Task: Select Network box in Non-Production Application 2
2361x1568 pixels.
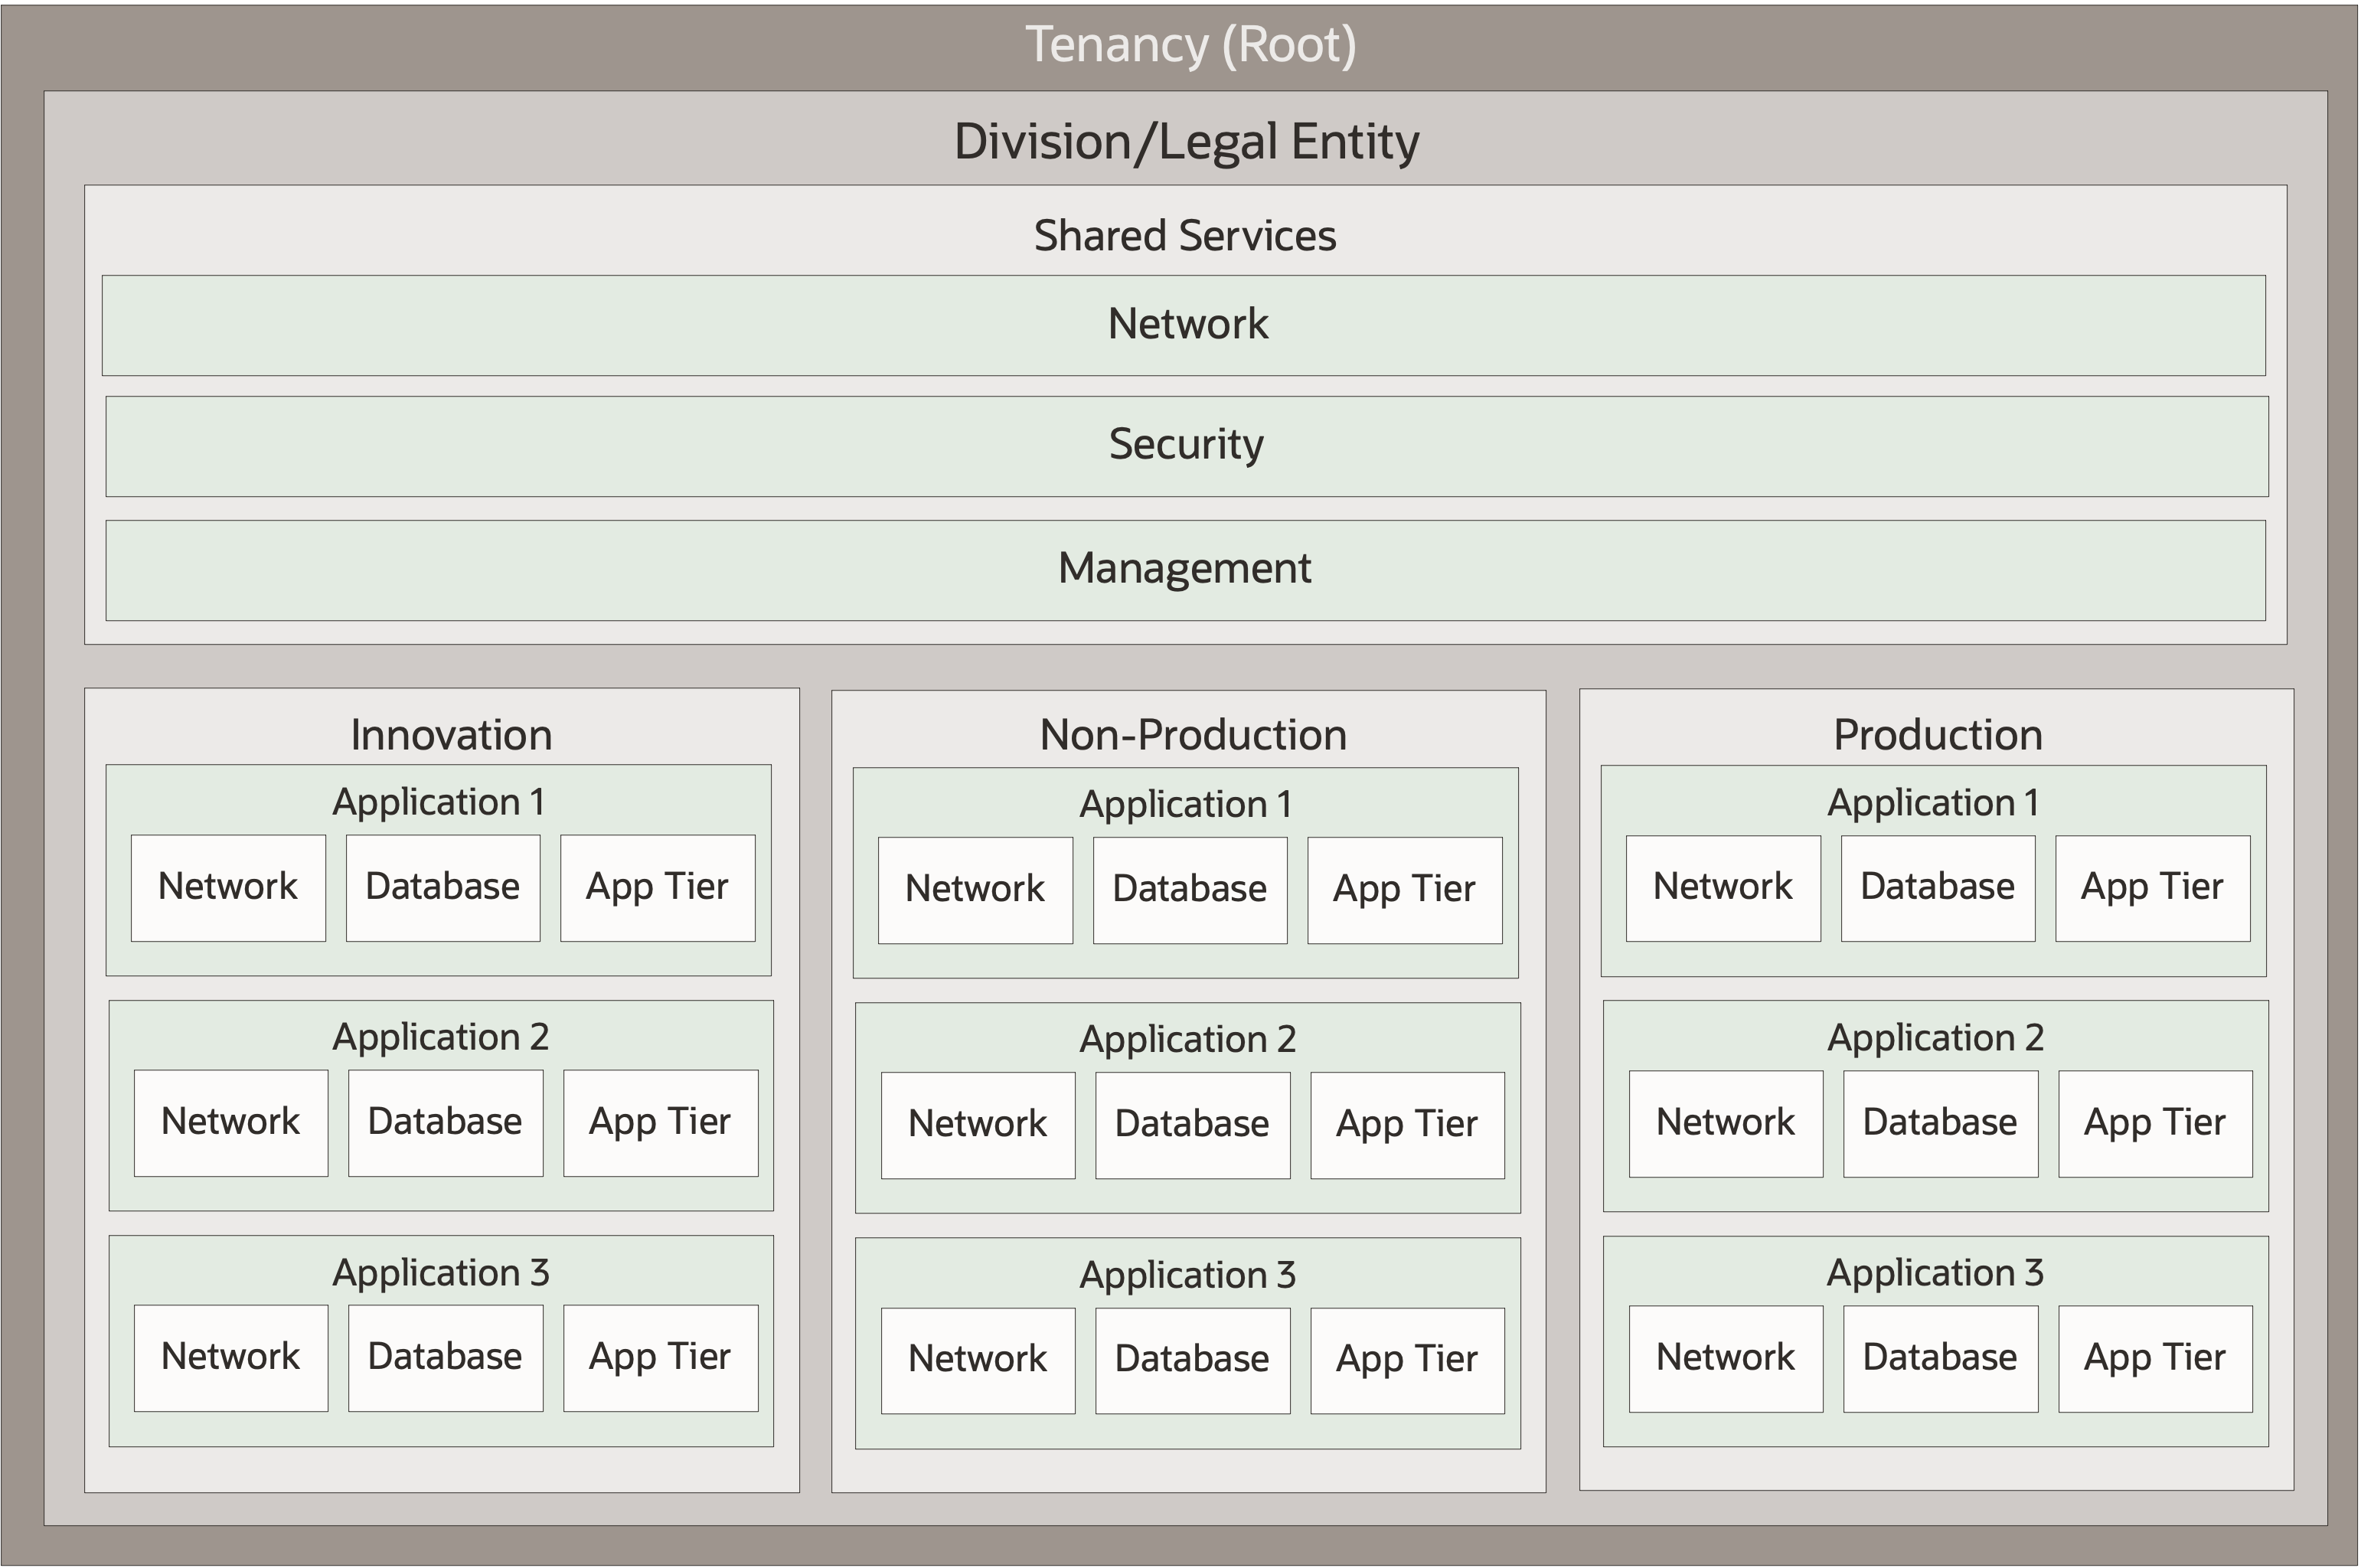Action: tap(978, 1125)
